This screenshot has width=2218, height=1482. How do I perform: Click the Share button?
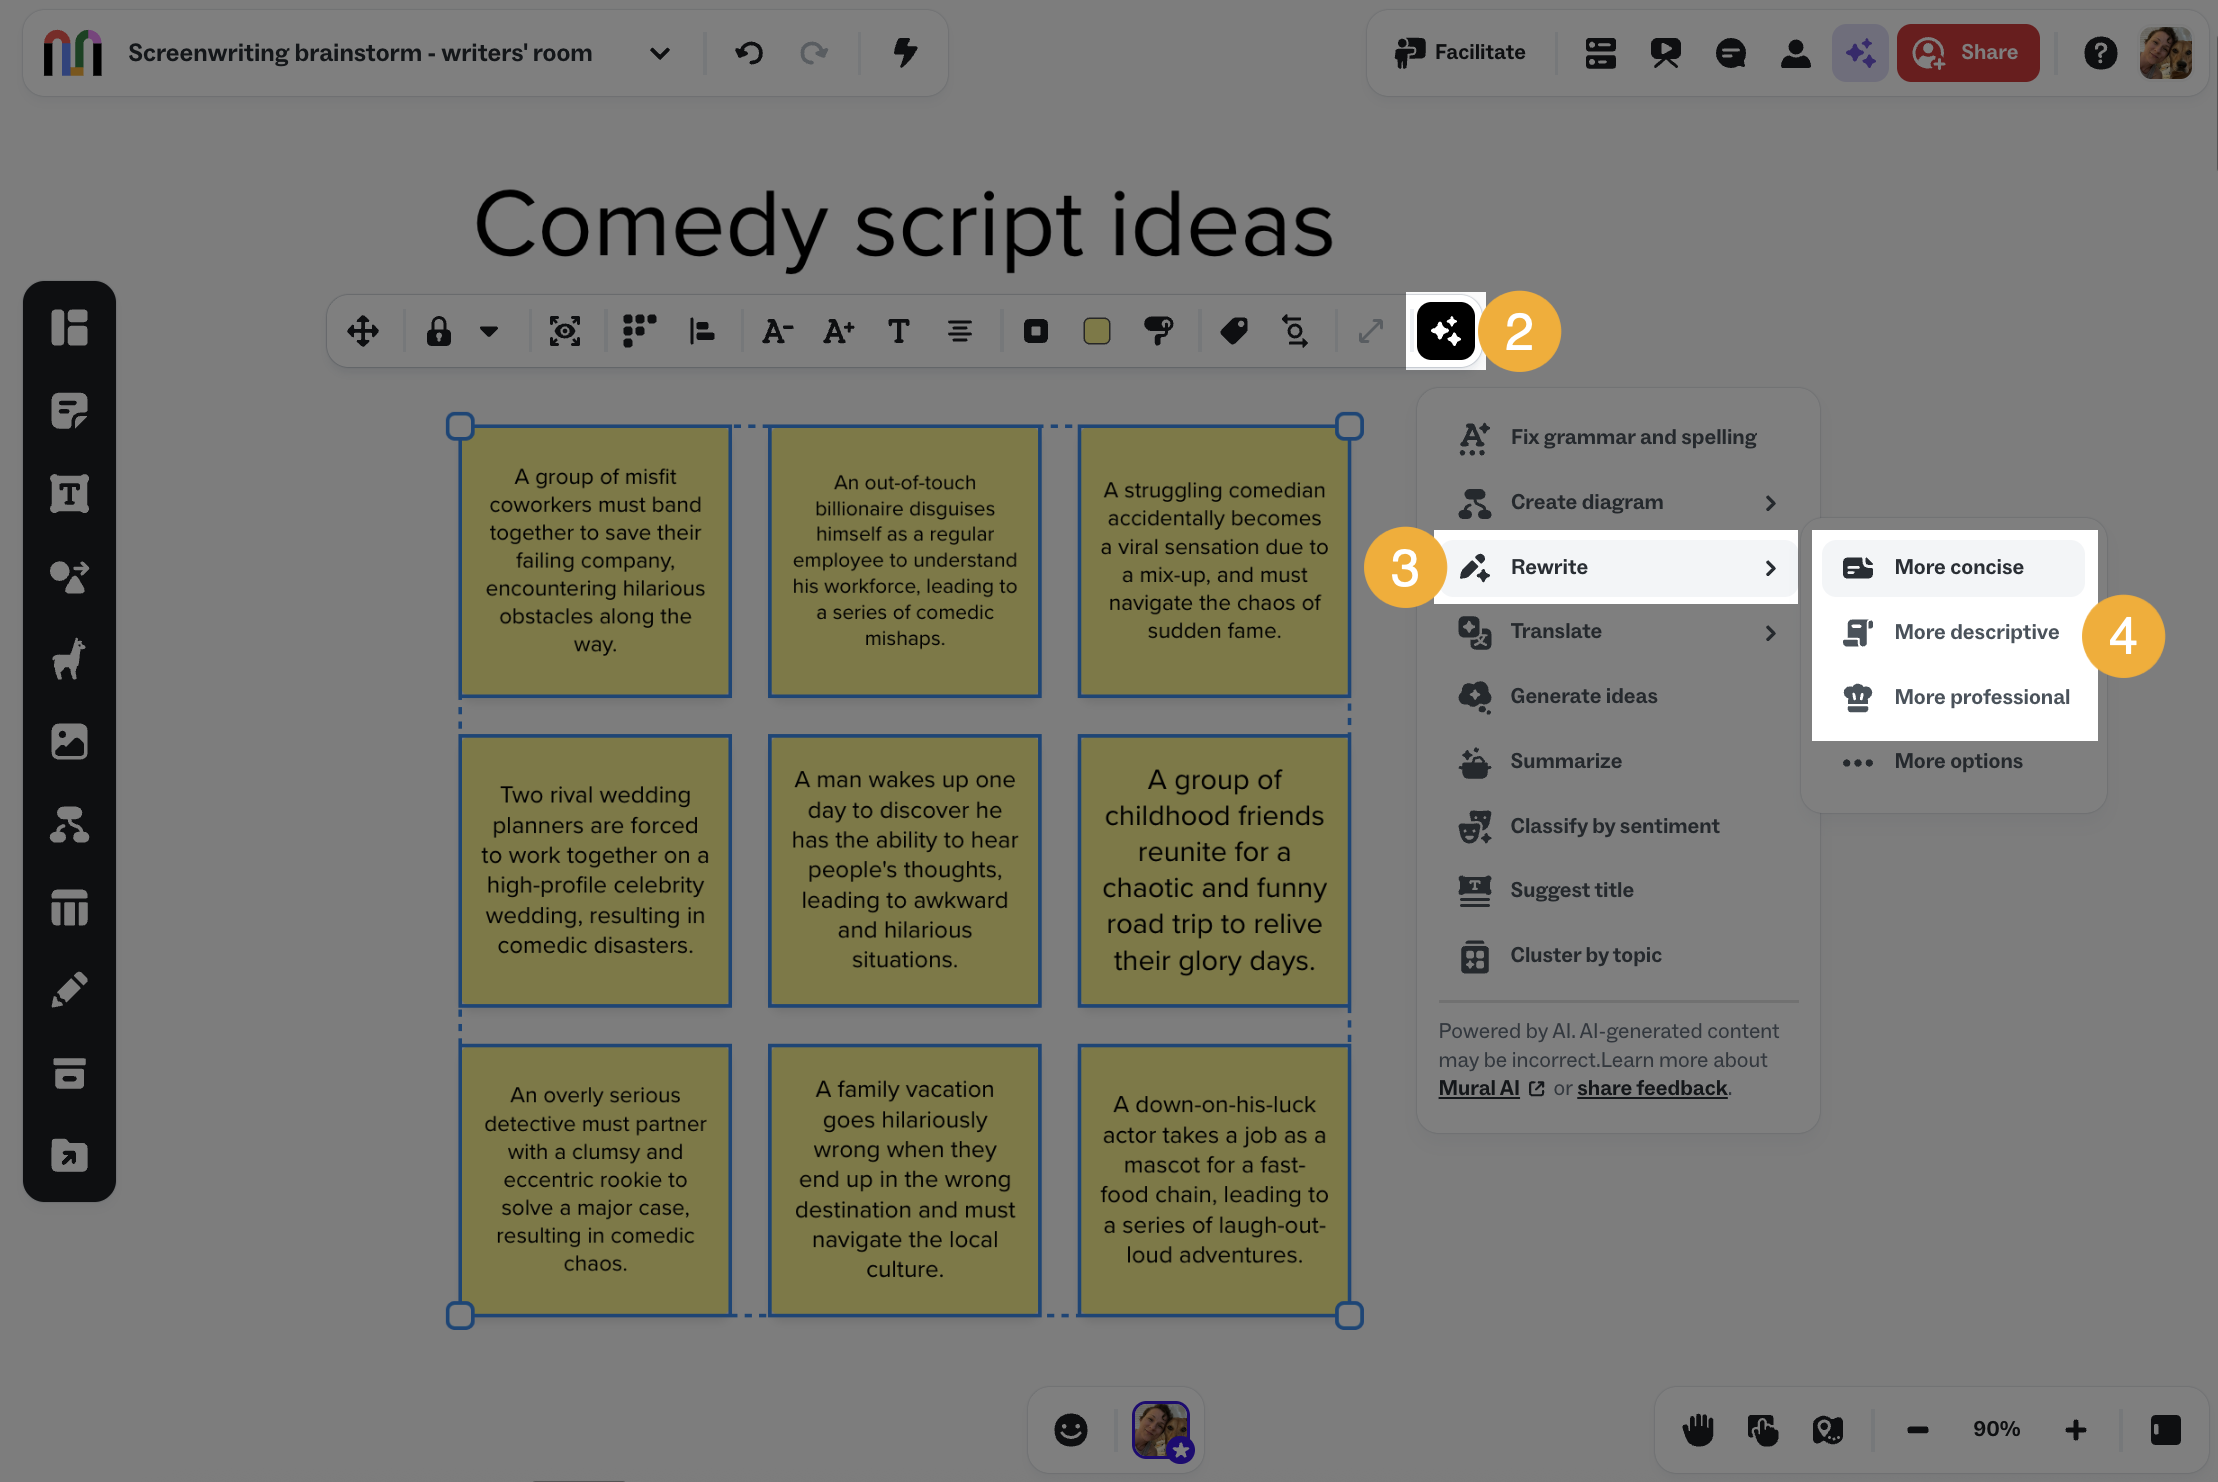1967,52
